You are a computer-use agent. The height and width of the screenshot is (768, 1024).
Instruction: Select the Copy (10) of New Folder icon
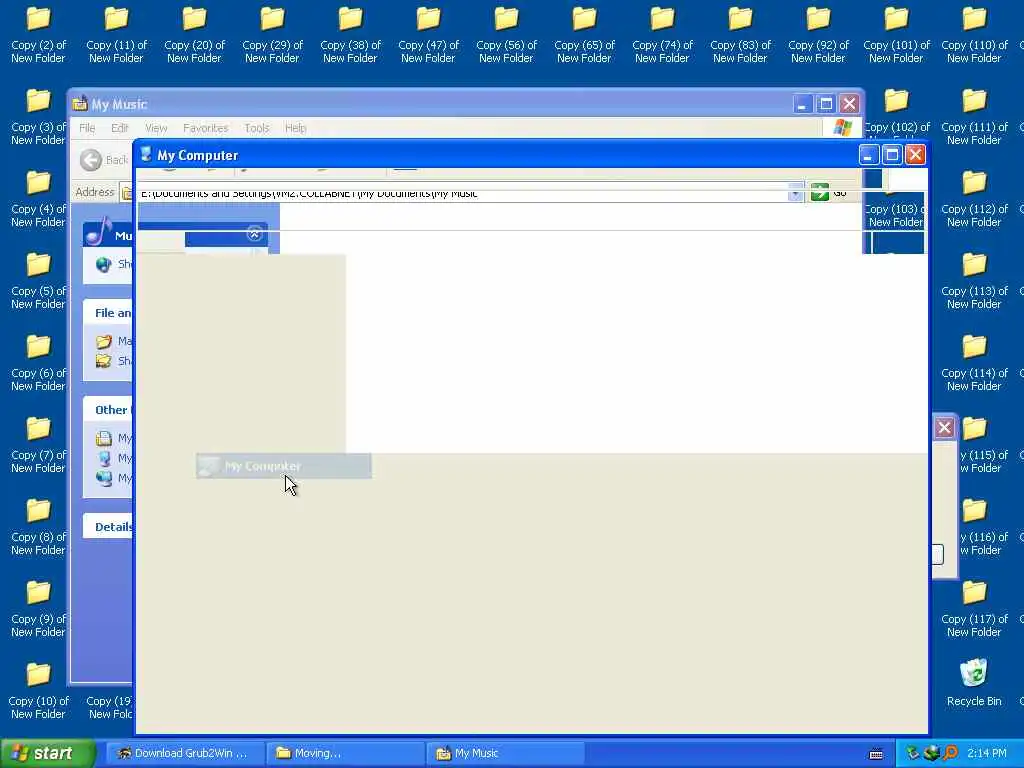click(x=38, y=691)
